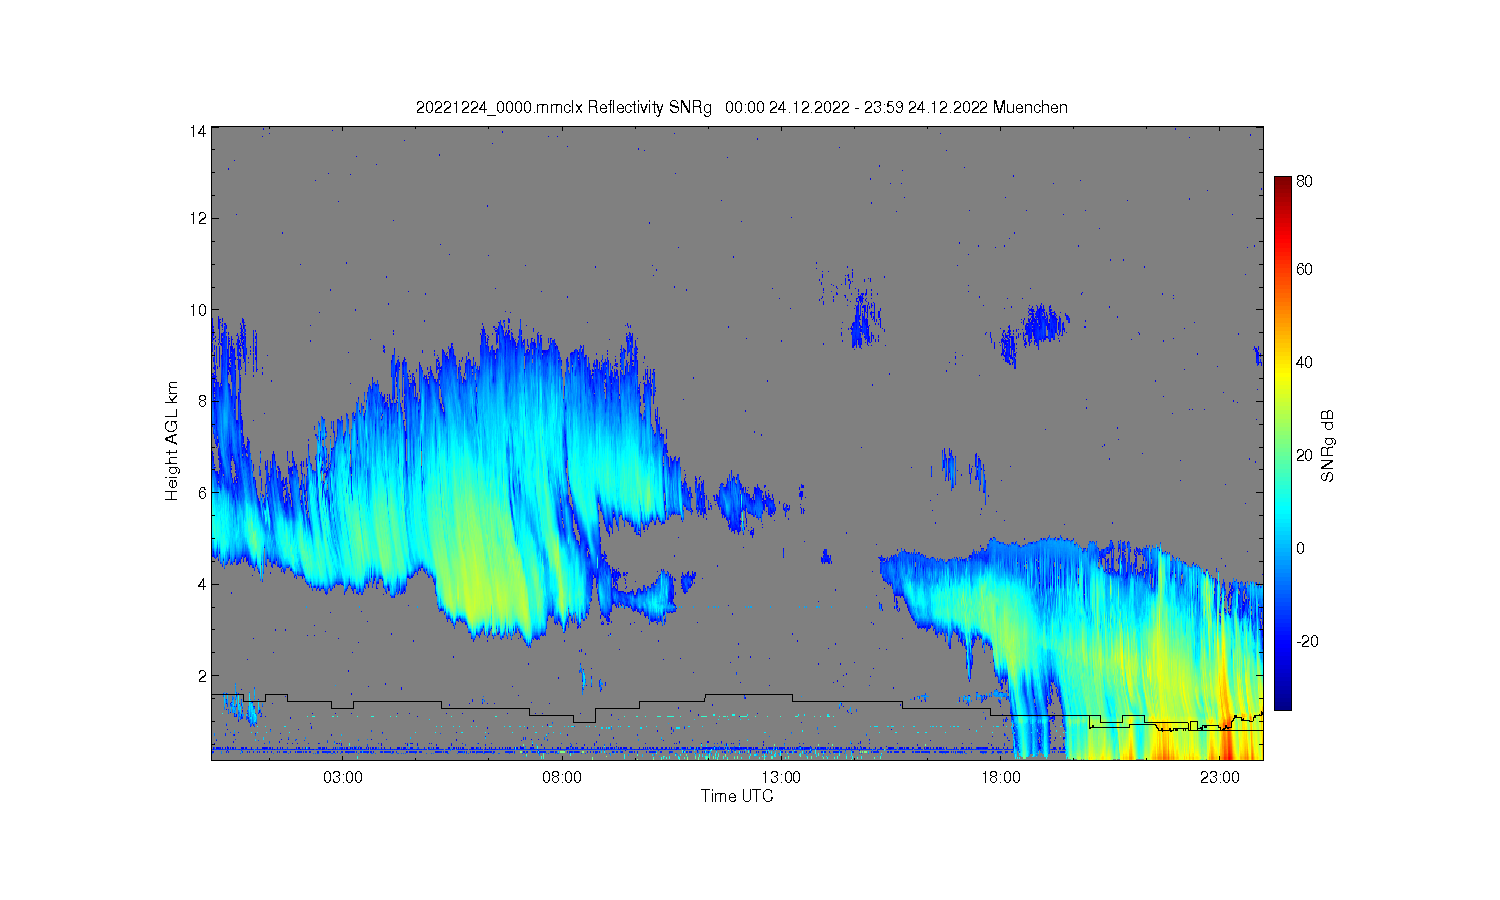
Task: Click the 'SNRg dB' colorbar label
Action: point(1328,446)
